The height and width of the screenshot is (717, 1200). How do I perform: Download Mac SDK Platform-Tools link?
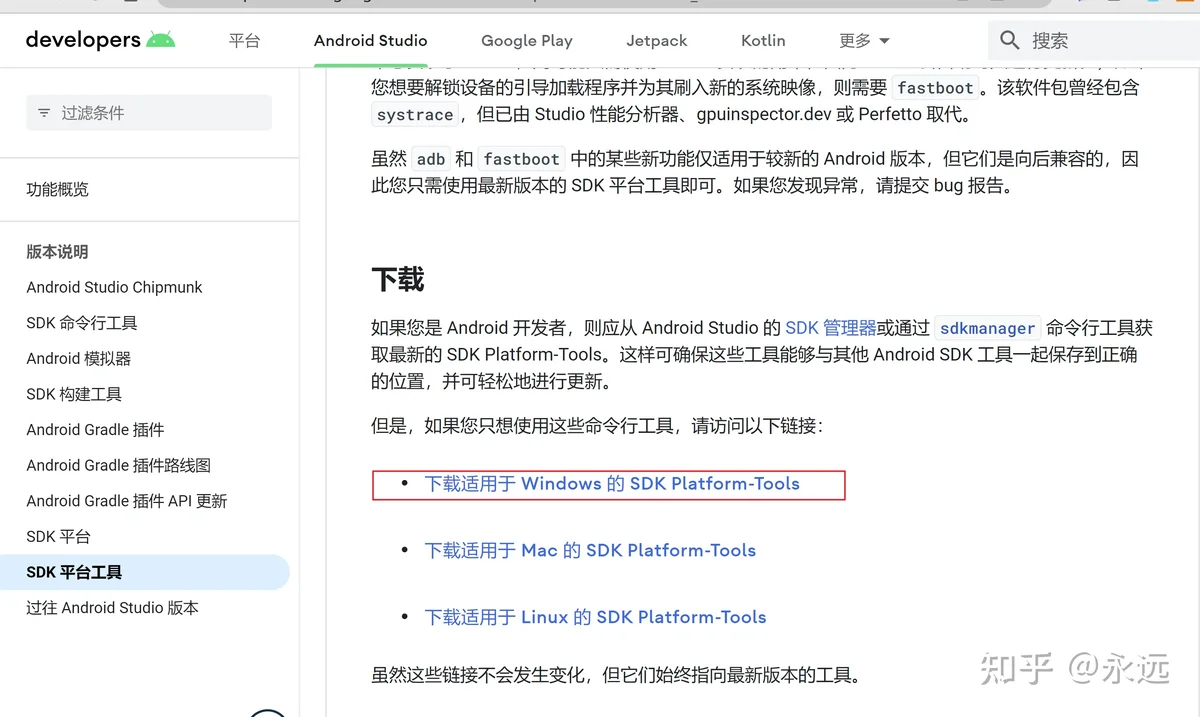pyautogui.click(x=590, y=551)
